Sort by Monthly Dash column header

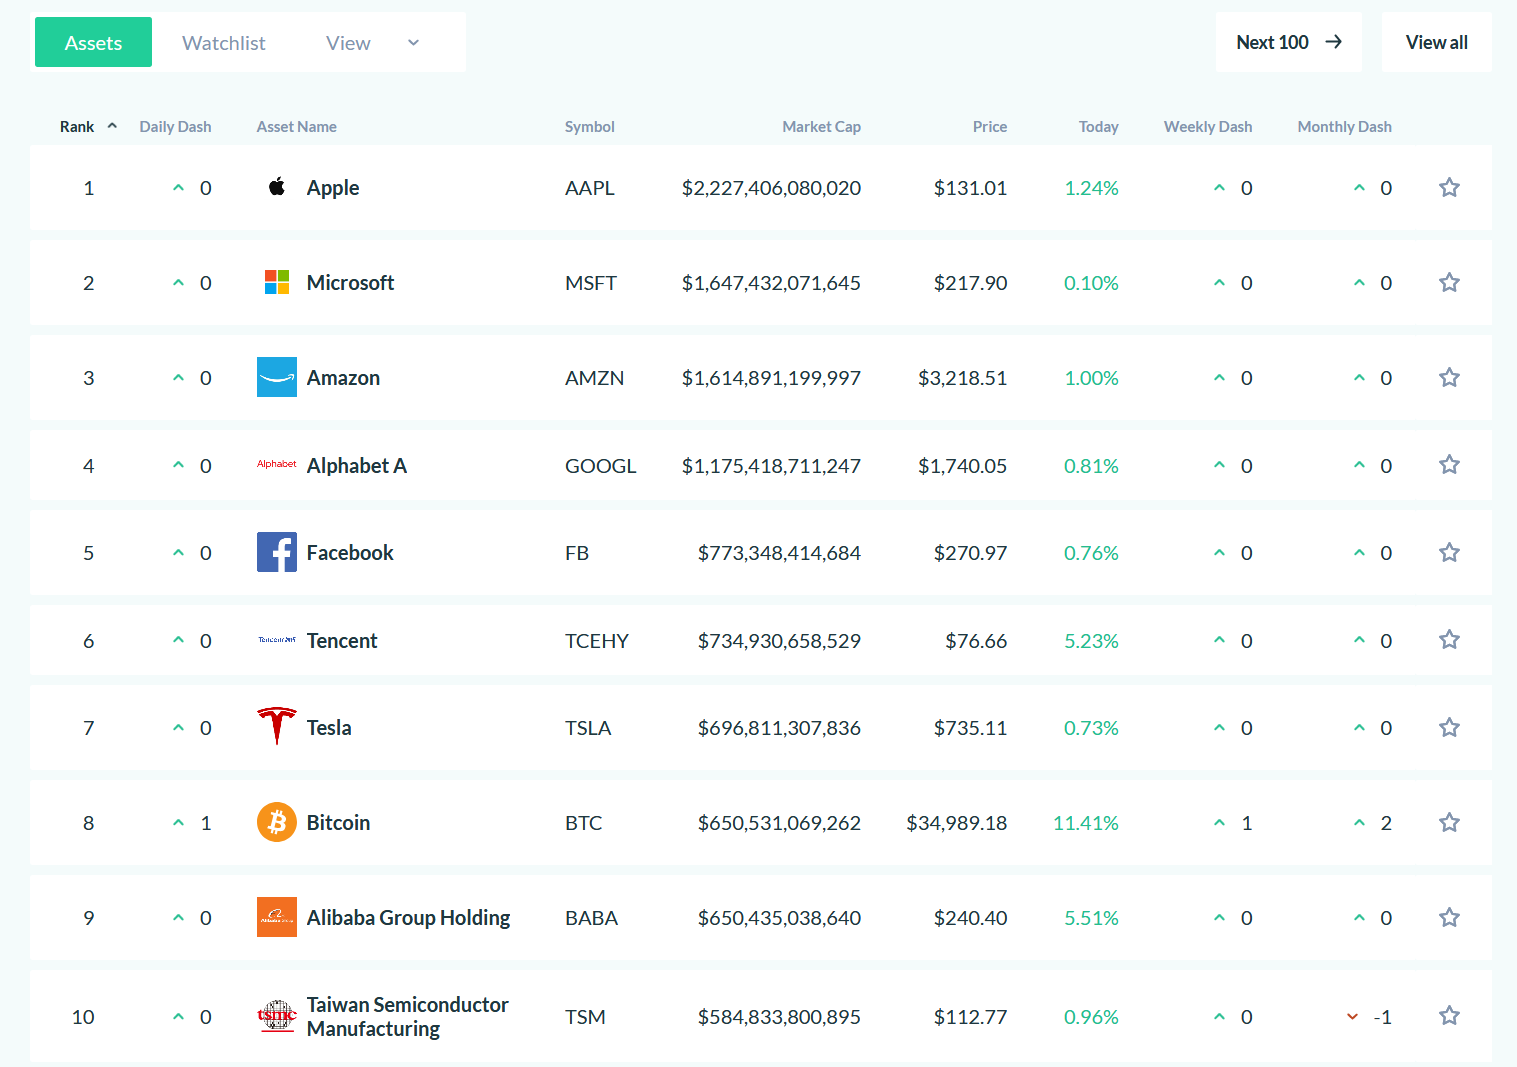click(1345, 127)
